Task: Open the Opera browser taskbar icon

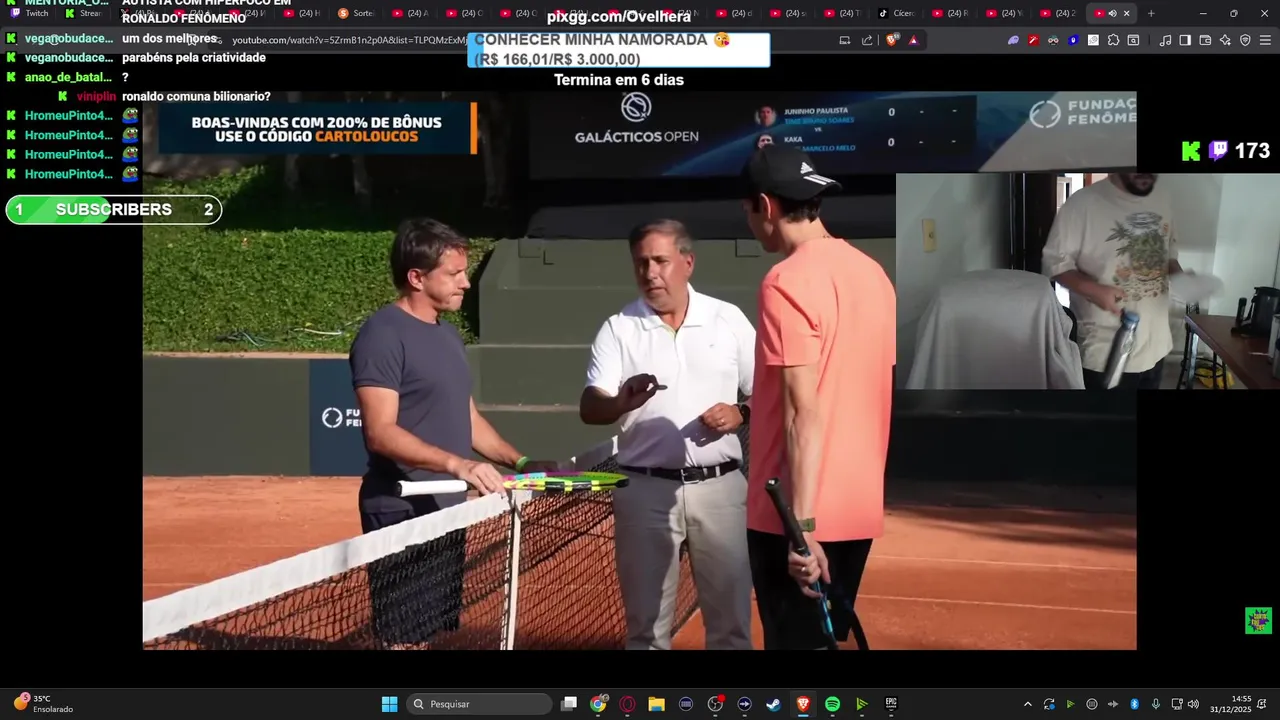Action: (627, 704)
